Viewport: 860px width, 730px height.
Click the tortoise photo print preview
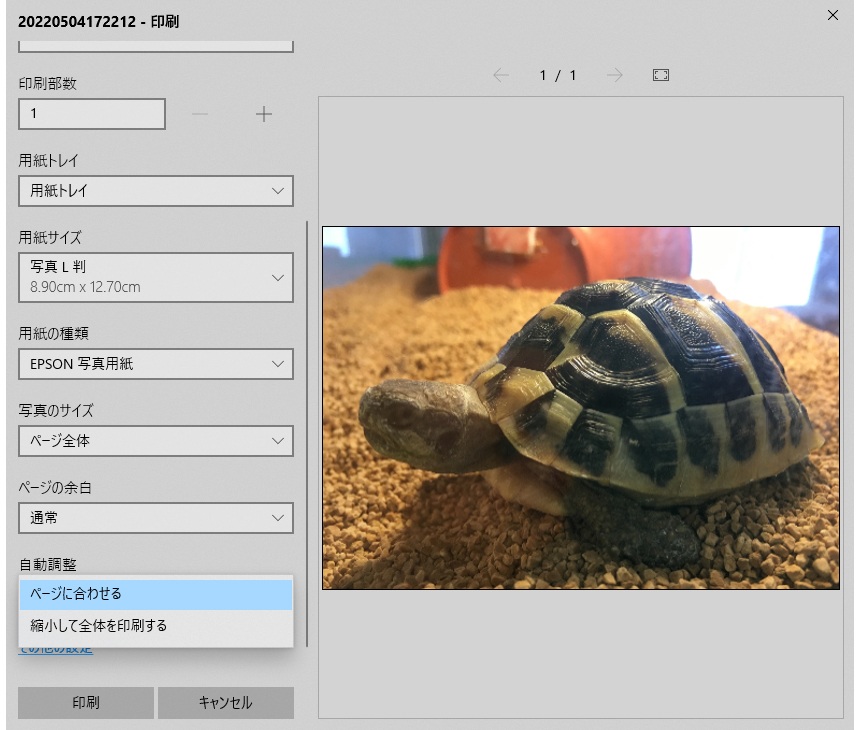click(580, 408)
